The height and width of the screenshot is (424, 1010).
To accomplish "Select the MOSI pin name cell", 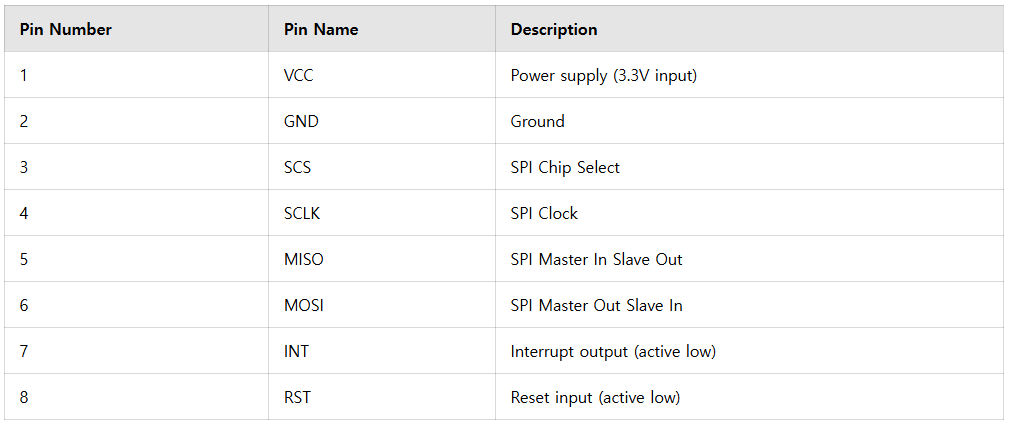I will (x=304, y=306).
